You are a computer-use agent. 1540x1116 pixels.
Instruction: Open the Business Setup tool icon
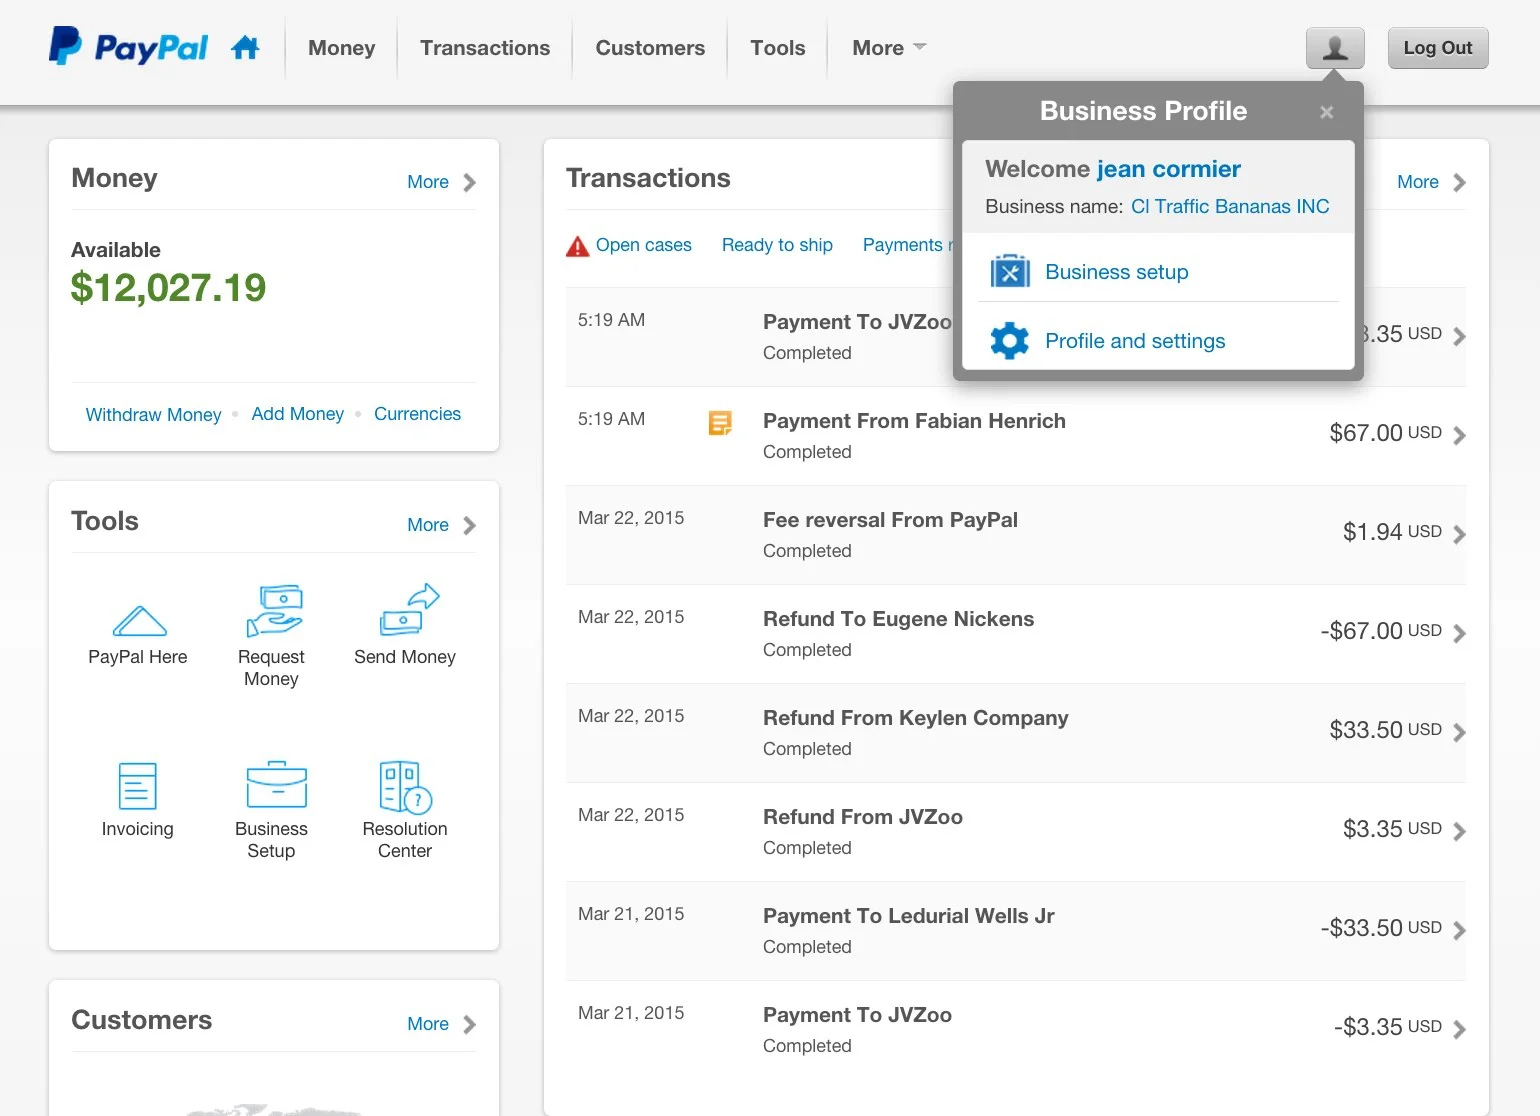276,784
